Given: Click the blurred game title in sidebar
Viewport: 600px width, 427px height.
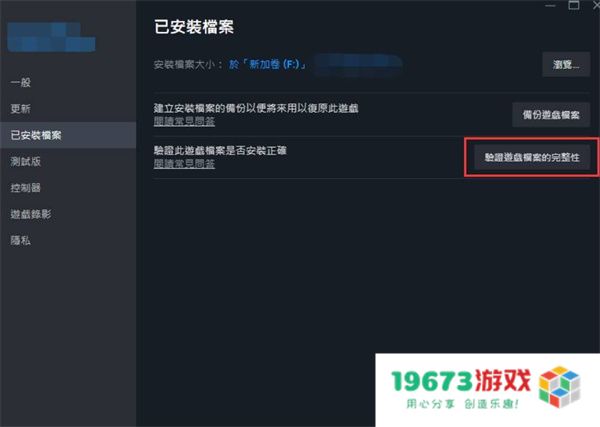Looking at the screenshot, I should pyautogui.click(x=51, y=37).
